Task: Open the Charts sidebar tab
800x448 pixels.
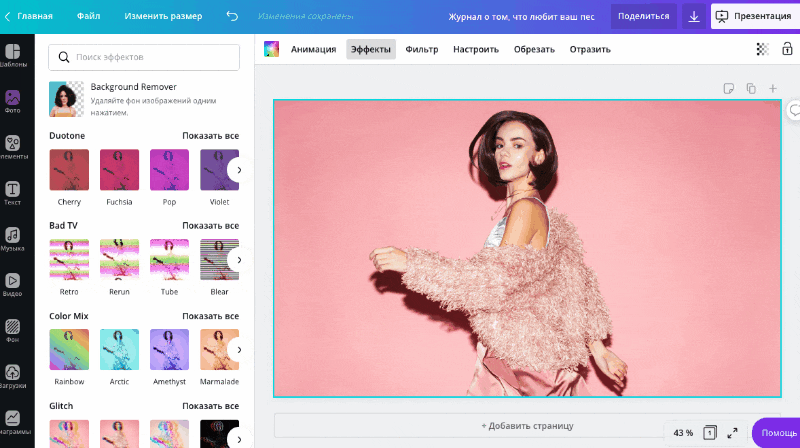Action: pos(13,422)
